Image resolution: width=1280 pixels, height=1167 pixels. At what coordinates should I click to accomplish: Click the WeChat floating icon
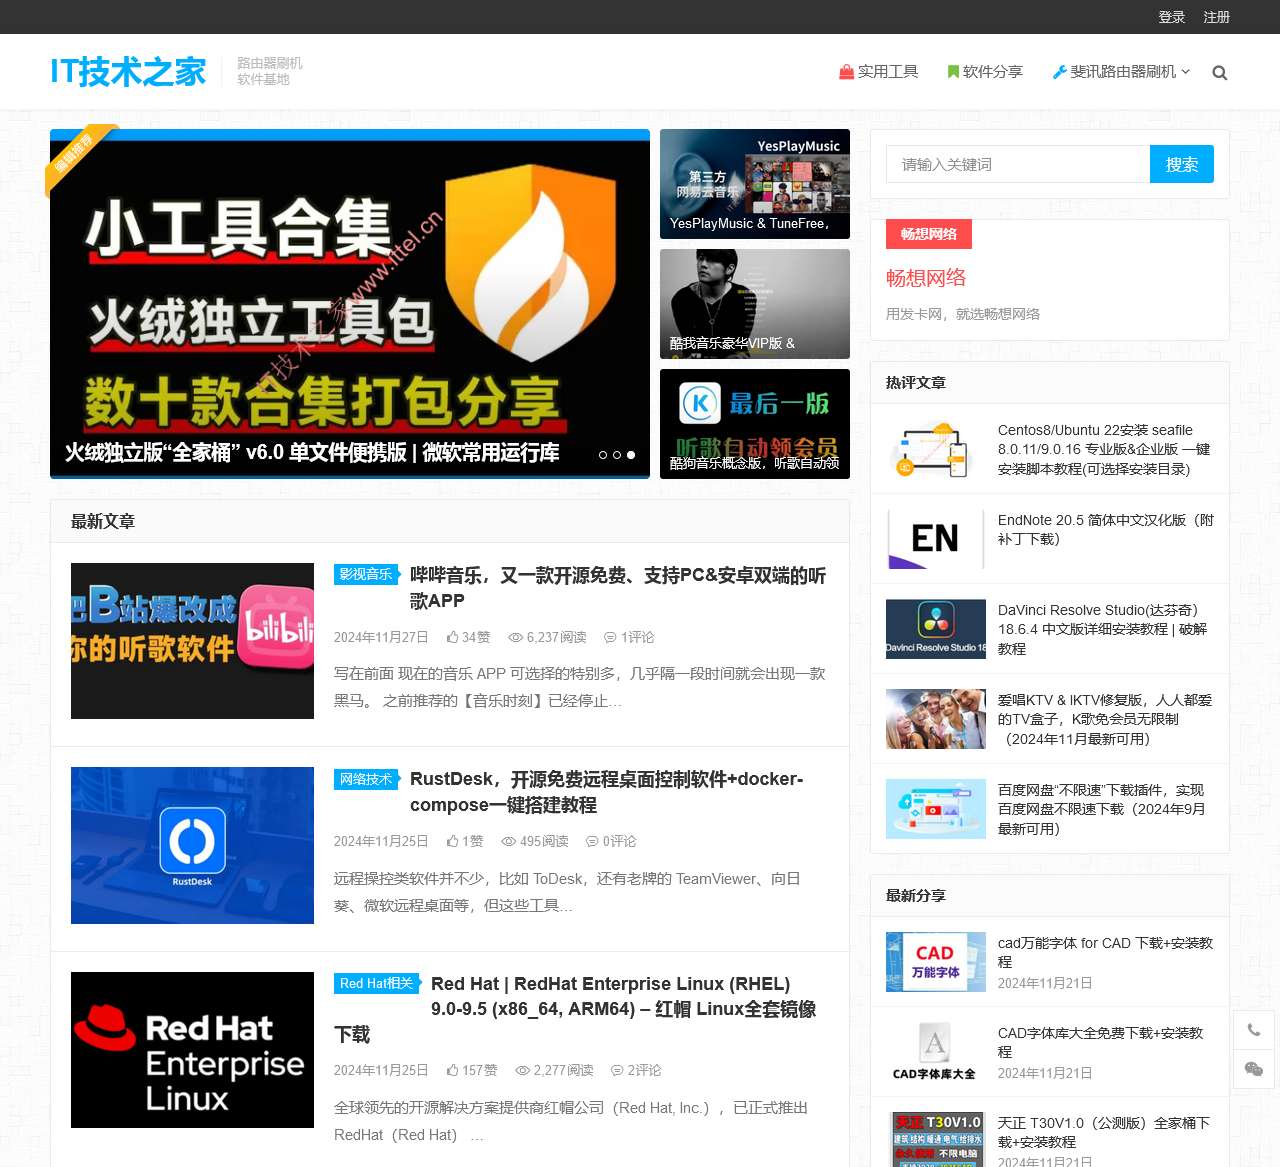(1254, 1069)
